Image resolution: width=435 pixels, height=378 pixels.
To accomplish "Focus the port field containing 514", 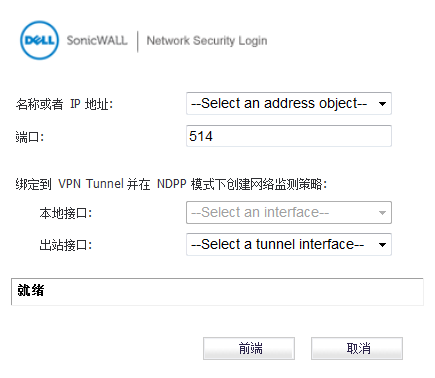I will 289,136.
